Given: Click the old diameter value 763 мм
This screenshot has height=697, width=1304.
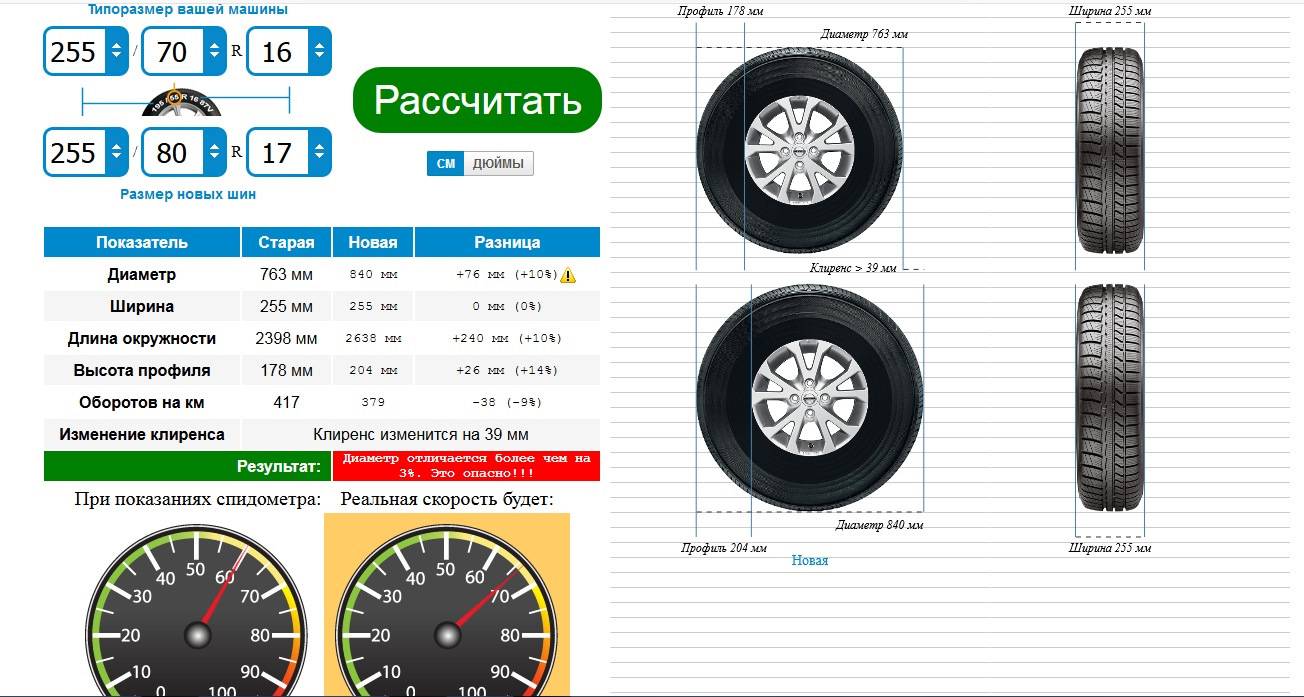Looking at the screenshot, I should coord(287,274).
